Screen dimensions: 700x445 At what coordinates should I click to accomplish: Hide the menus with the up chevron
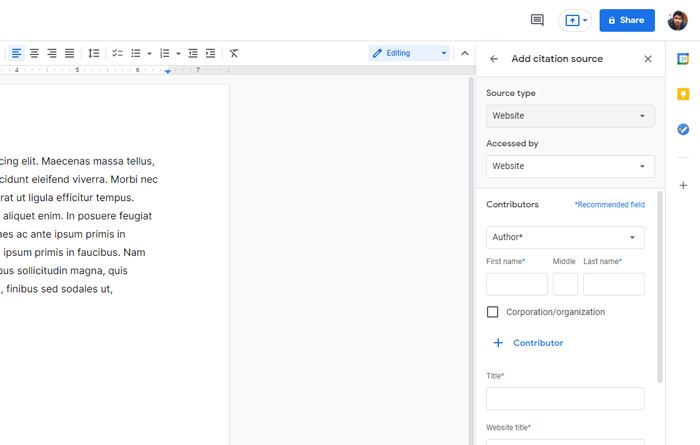click(465, 53)
